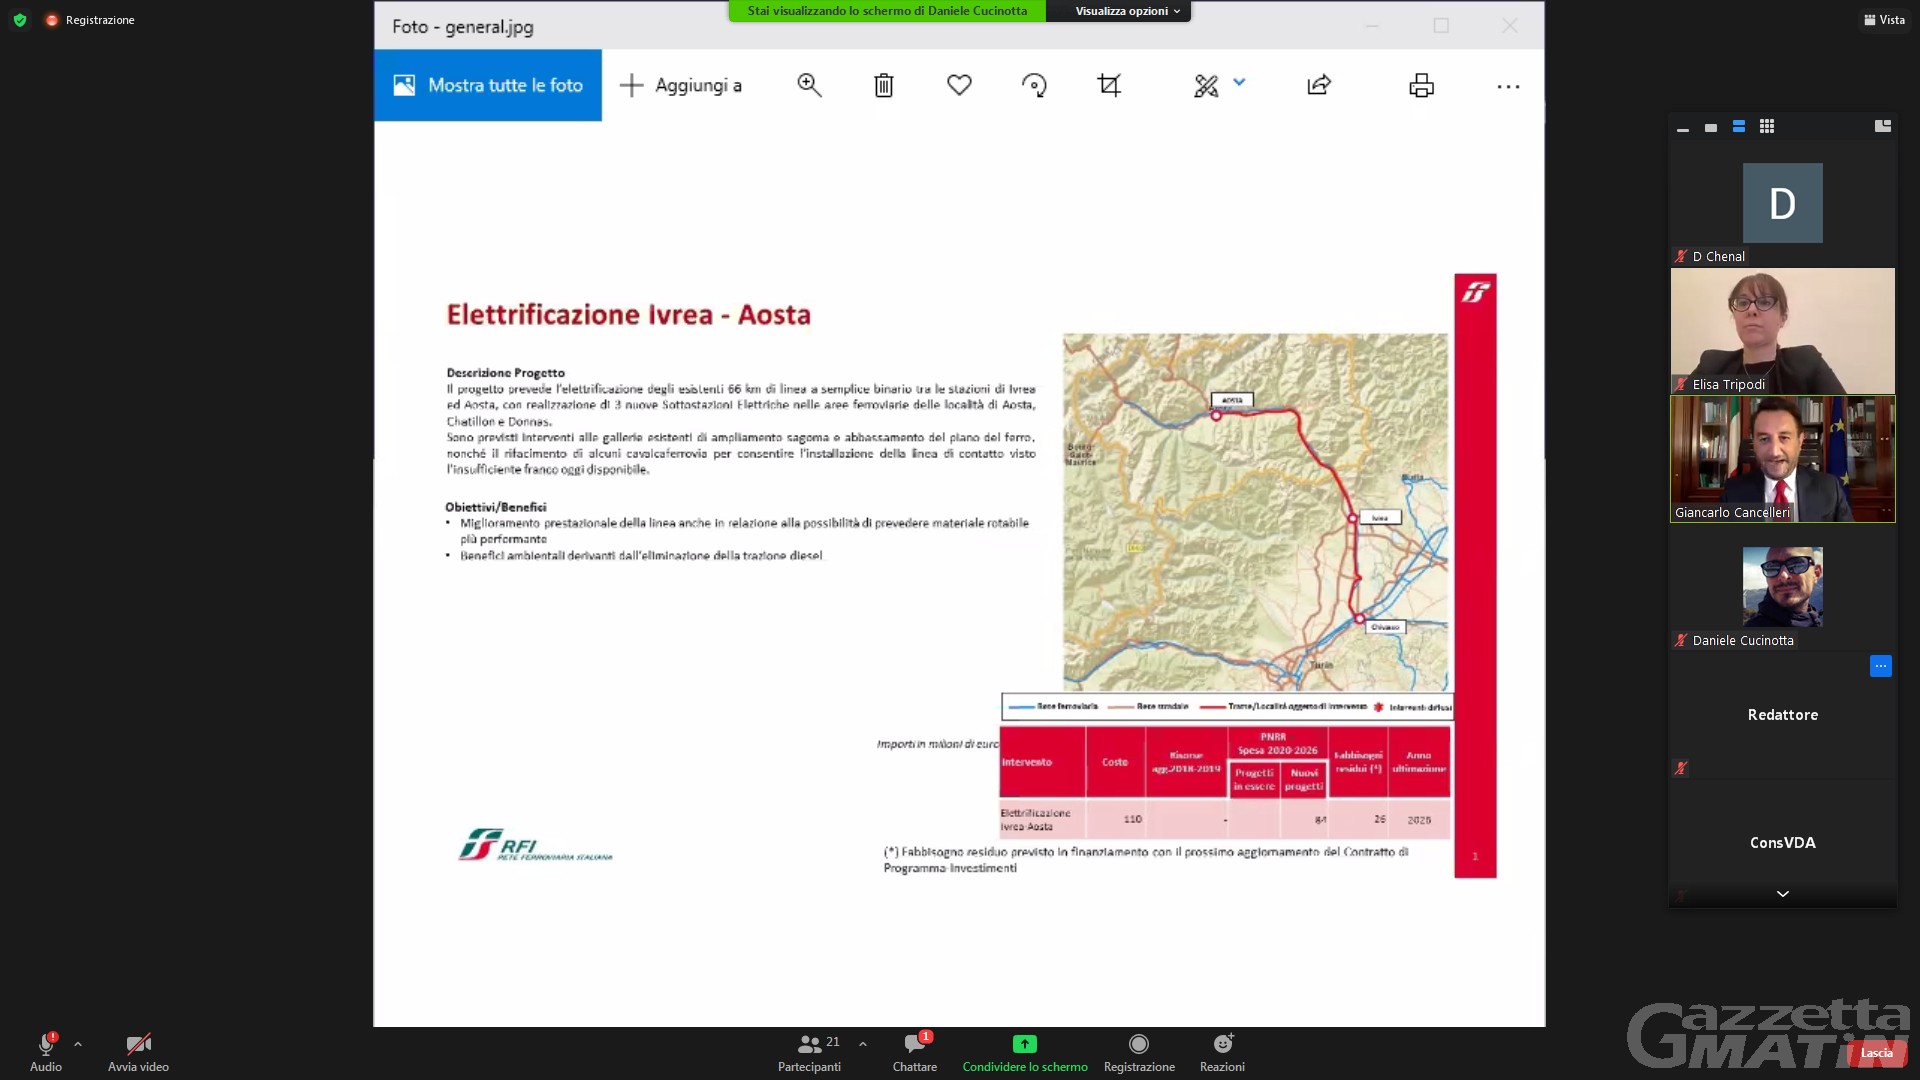This screenshot has width=1920, height=1080.
Task: Select the single-strip video panel layout icon
Action: [1711, 128]
